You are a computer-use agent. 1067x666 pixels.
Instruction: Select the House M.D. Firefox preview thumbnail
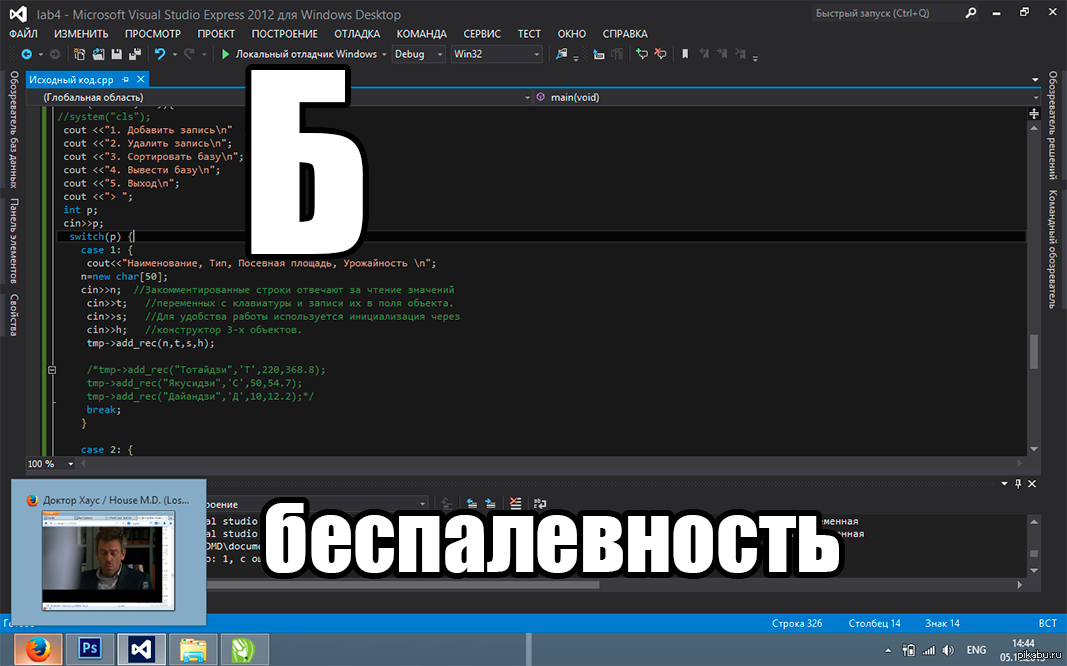(108, 561)
